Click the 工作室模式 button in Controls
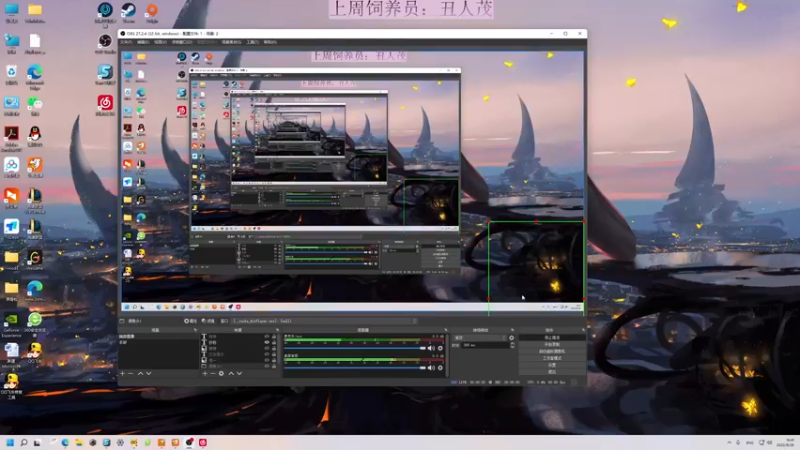 [552, 358]
